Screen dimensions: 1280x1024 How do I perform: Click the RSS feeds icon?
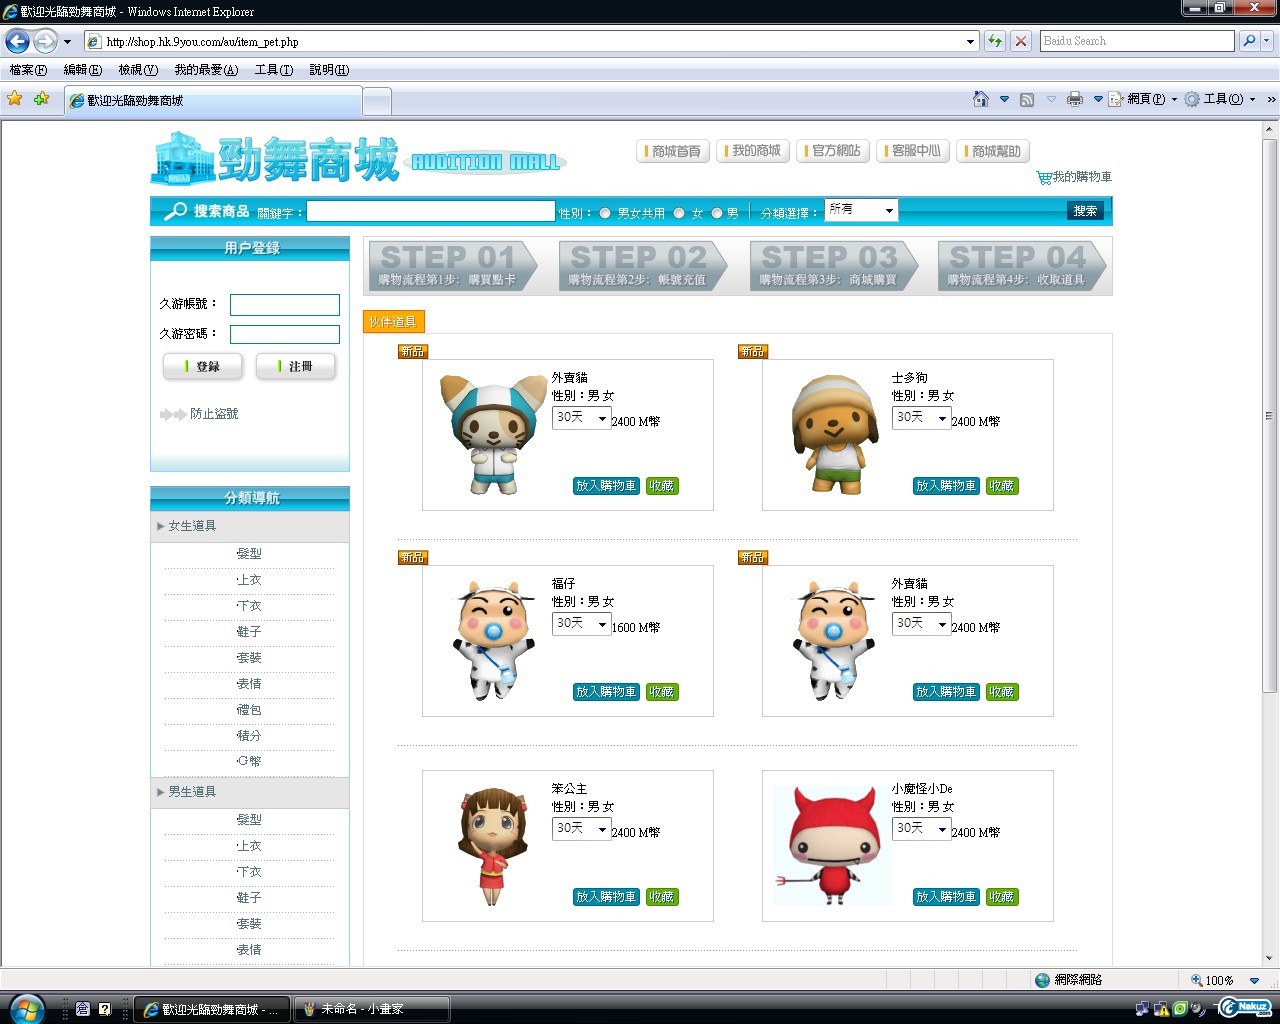point(1027,99)
